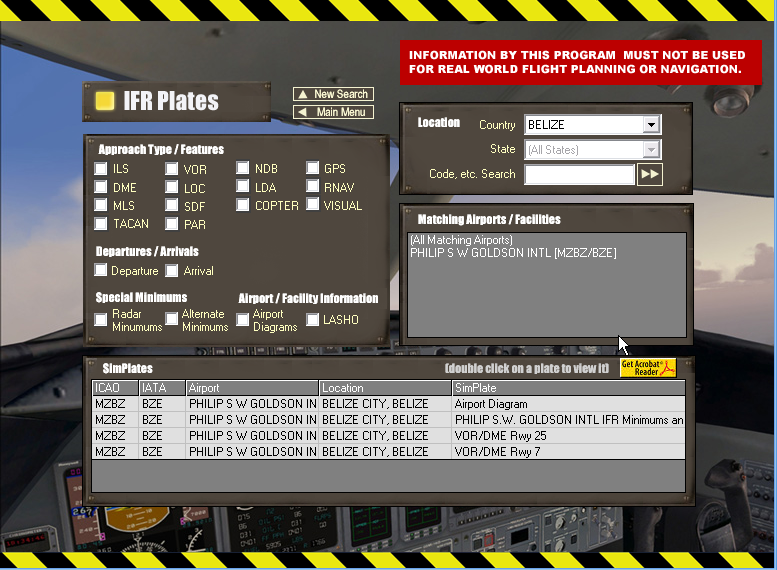Click the yellow IFR Plates square icon
Viewport: 777px width, 570px height.
click(x=104, y=101)
